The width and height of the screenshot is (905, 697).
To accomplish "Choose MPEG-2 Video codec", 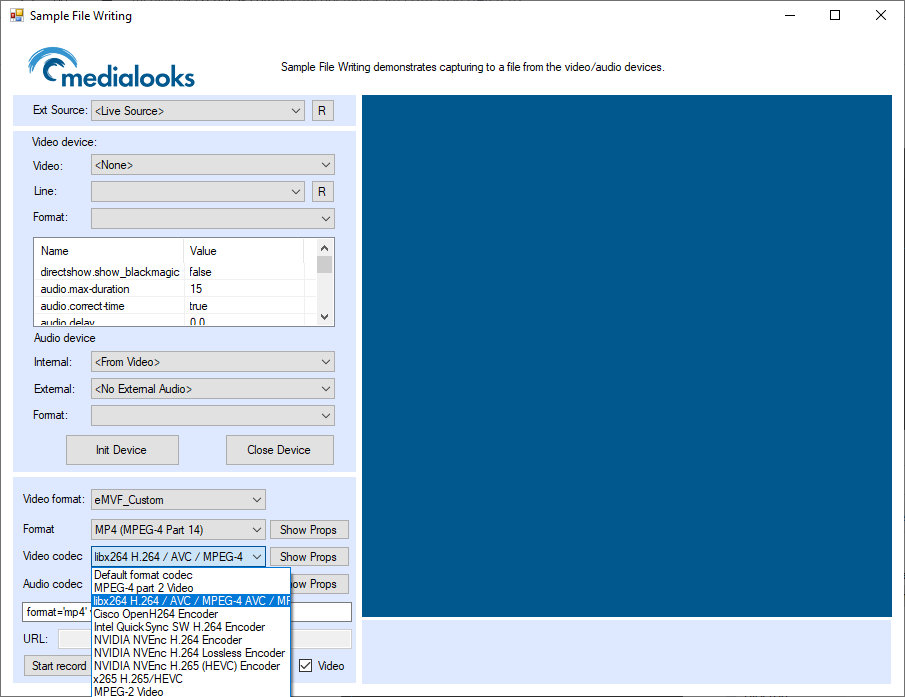I will click(191, 692).
